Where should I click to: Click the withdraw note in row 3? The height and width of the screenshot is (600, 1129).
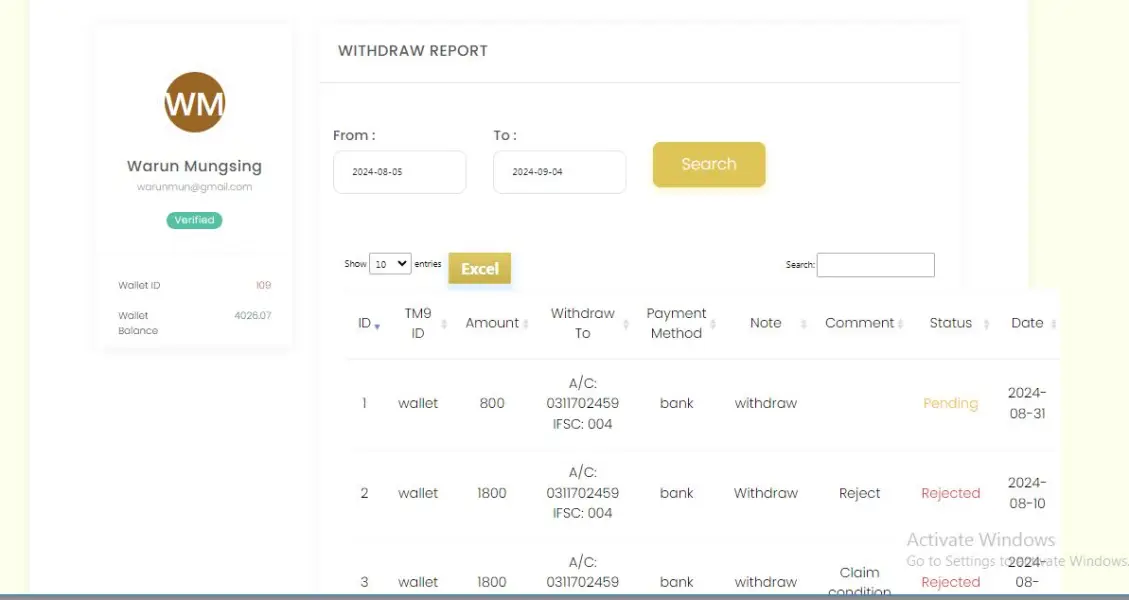pos(765,582)
